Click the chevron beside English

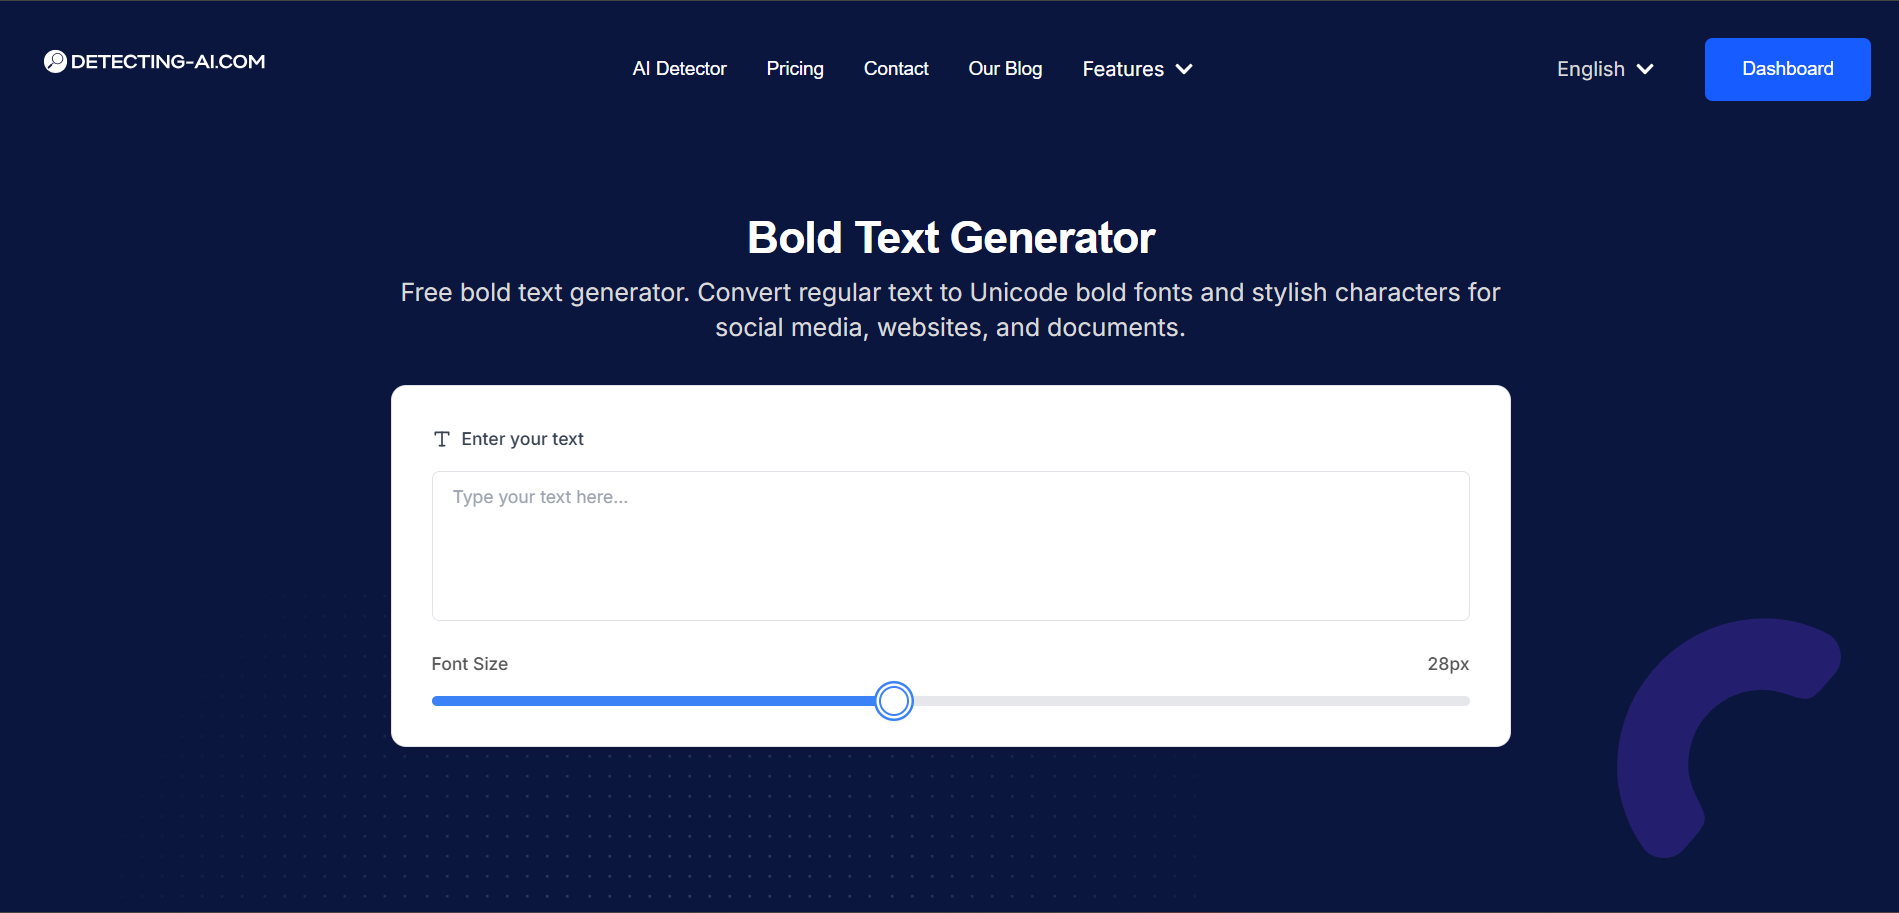pos(1645,69)
